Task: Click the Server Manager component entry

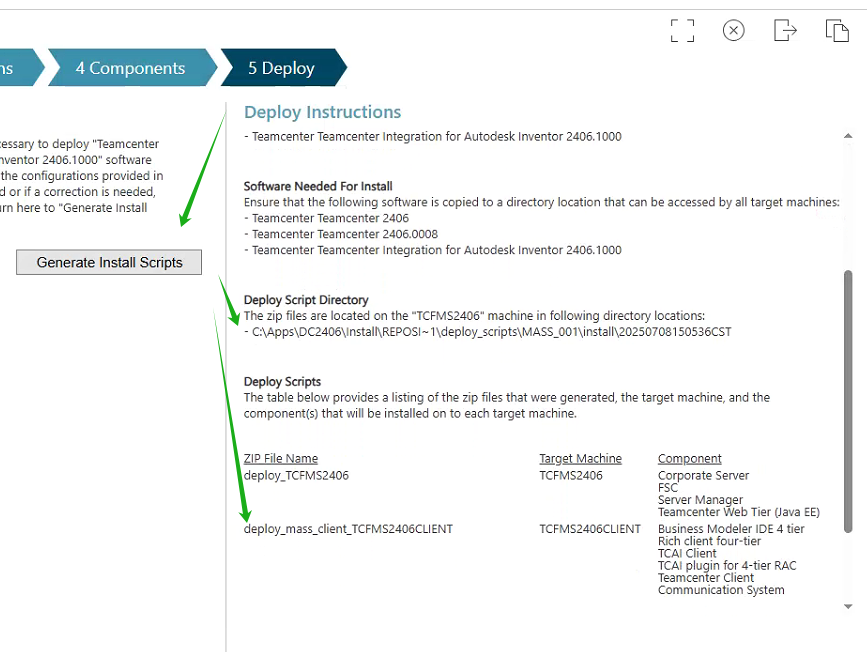Action: [700, 500]
